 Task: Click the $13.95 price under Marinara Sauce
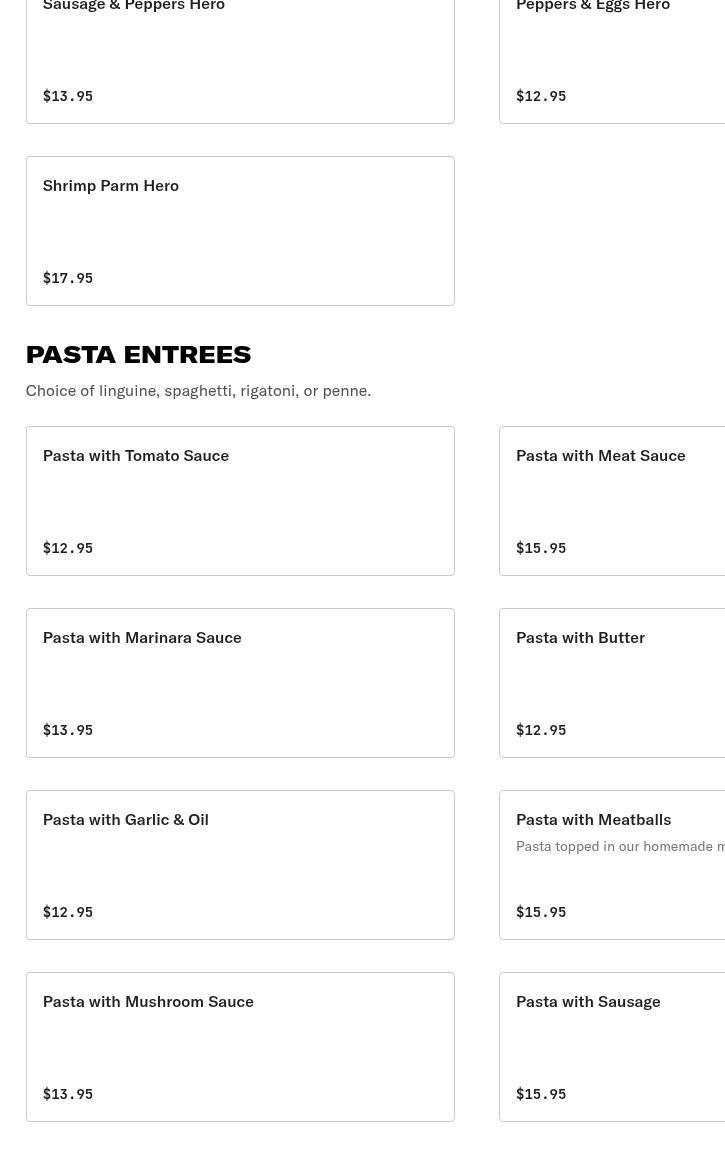[x=68, y=730]
